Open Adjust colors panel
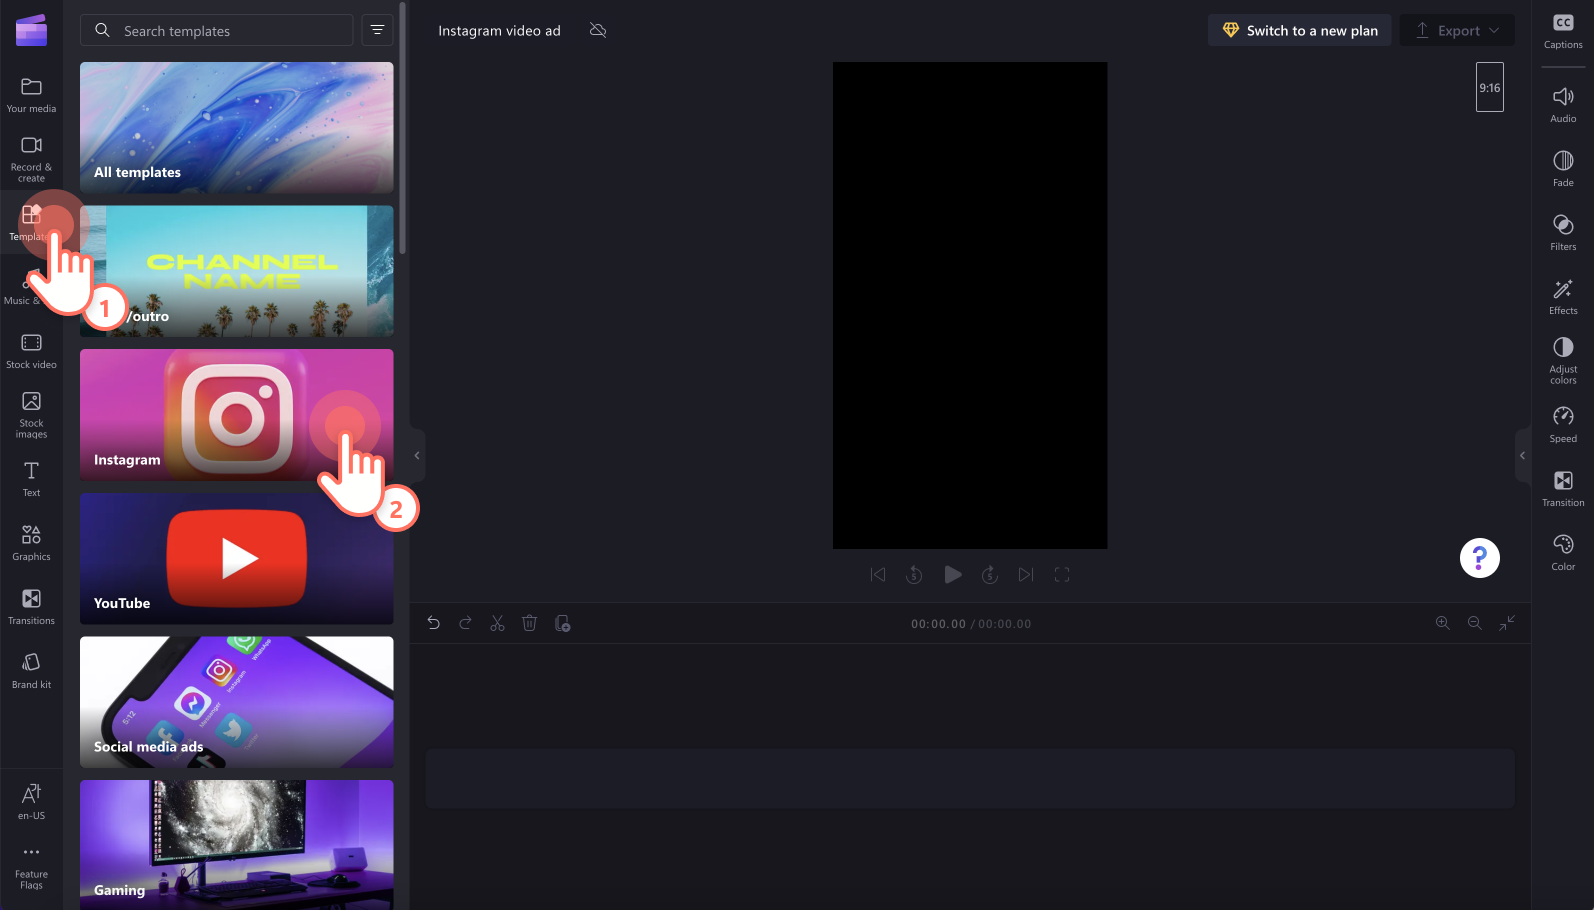 pos(1563,360)
